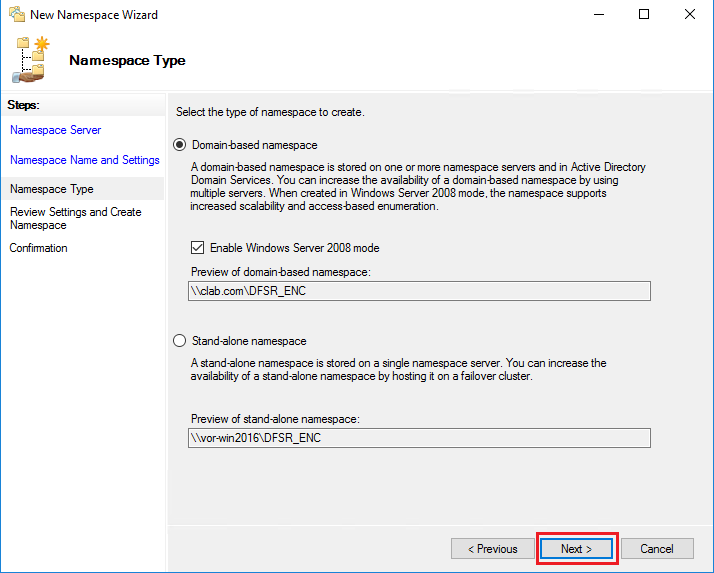Toggle Enable Windows Server 2008 mode checkbox
The height and width of the screenshot is (573, 714).
click(196, 248)
